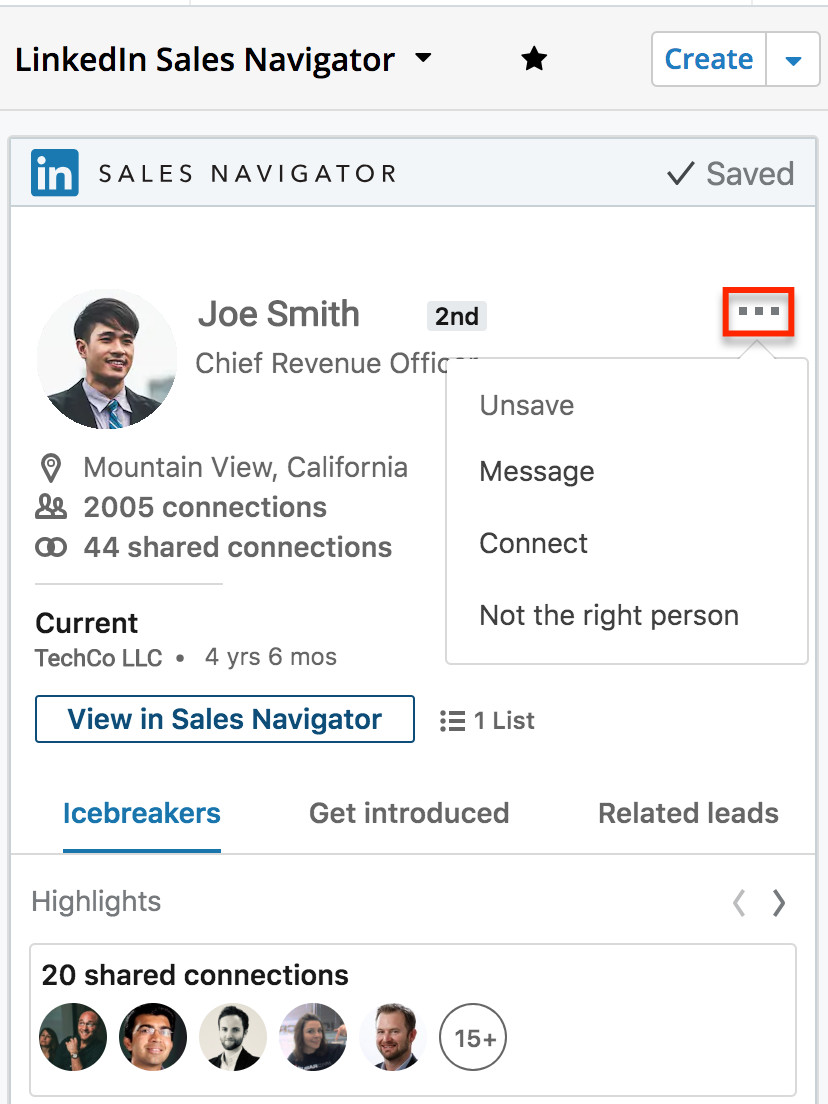Expand the Create button dropdown arrow
Screen dimensions: 828x1104
(x=793, y=60)
